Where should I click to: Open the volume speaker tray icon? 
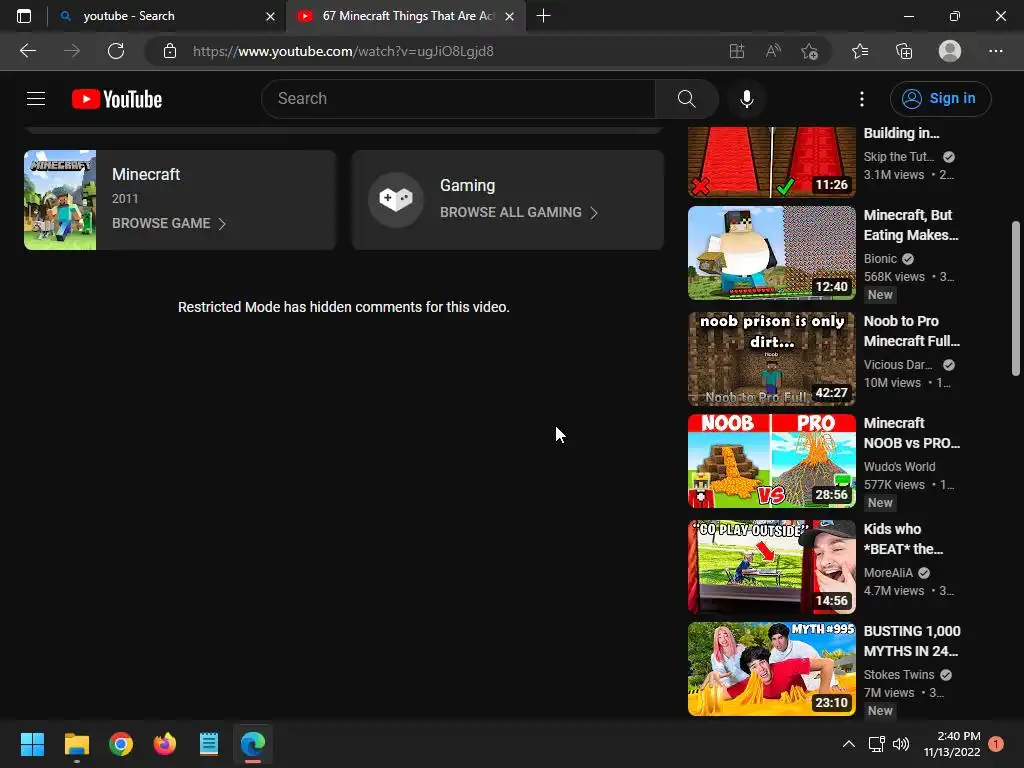pos(901,744)
